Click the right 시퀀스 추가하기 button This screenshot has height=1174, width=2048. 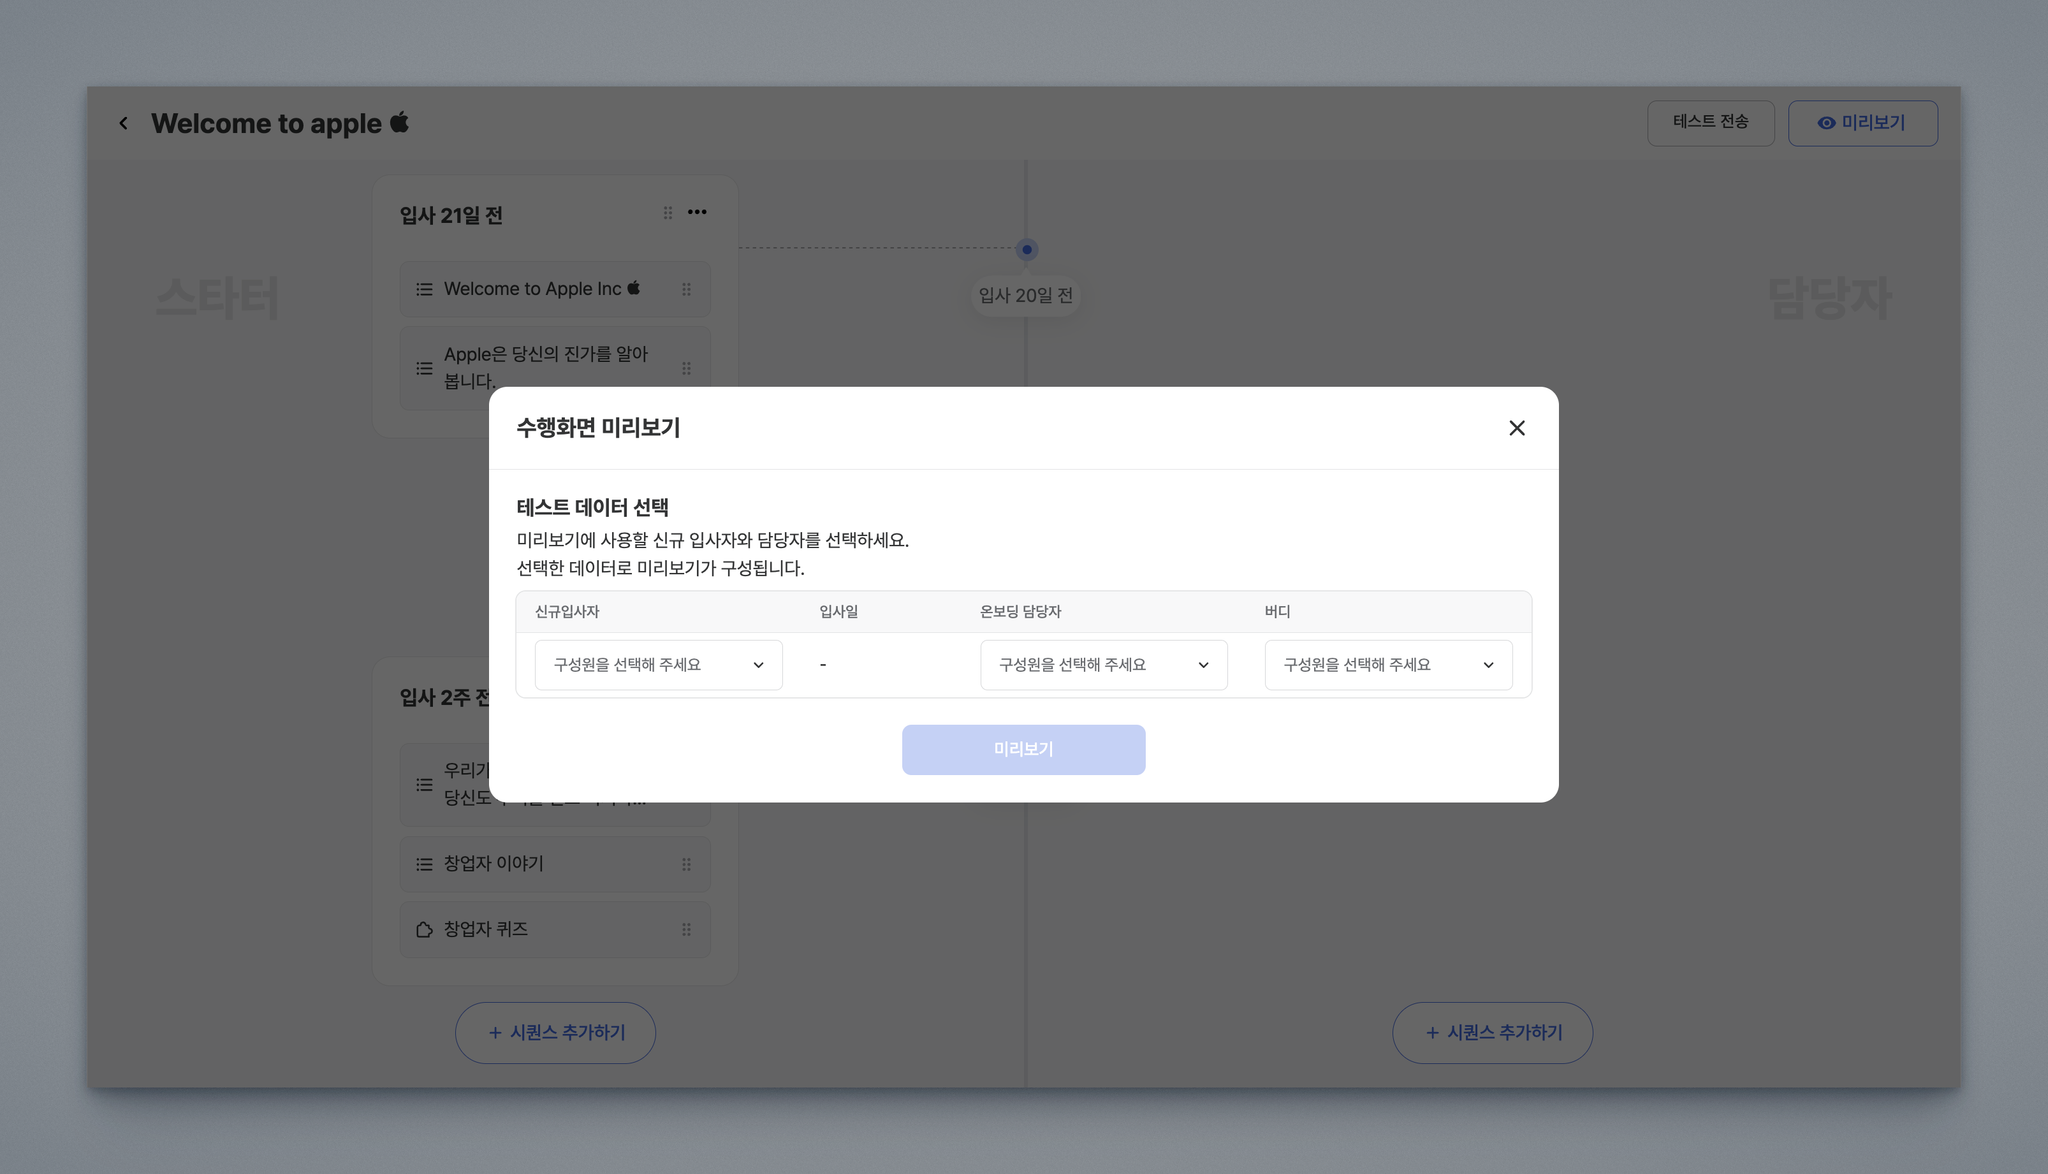(1492, 1032)
